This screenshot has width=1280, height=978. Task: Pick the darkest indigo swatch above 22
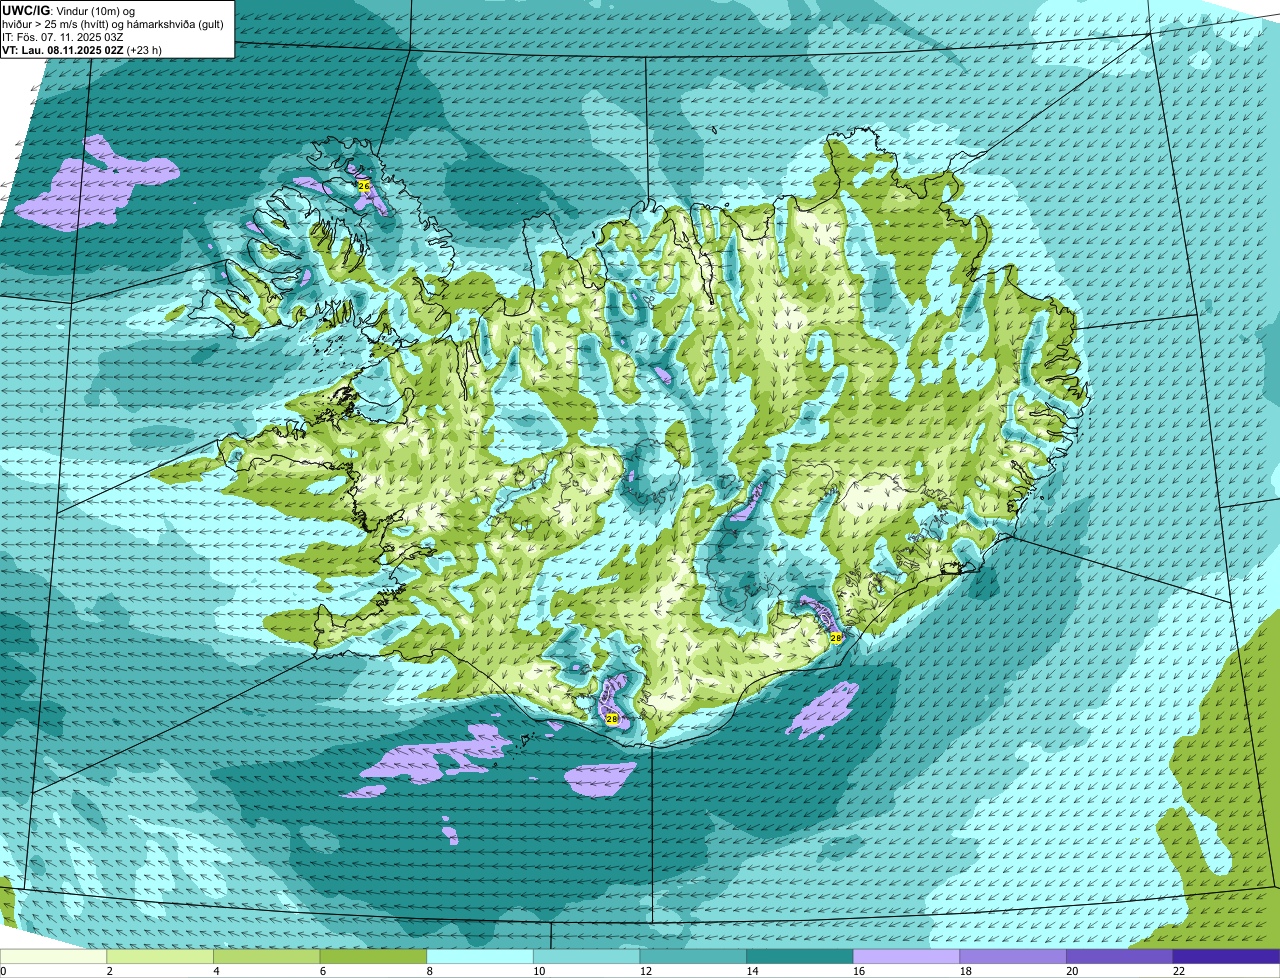1227,956
